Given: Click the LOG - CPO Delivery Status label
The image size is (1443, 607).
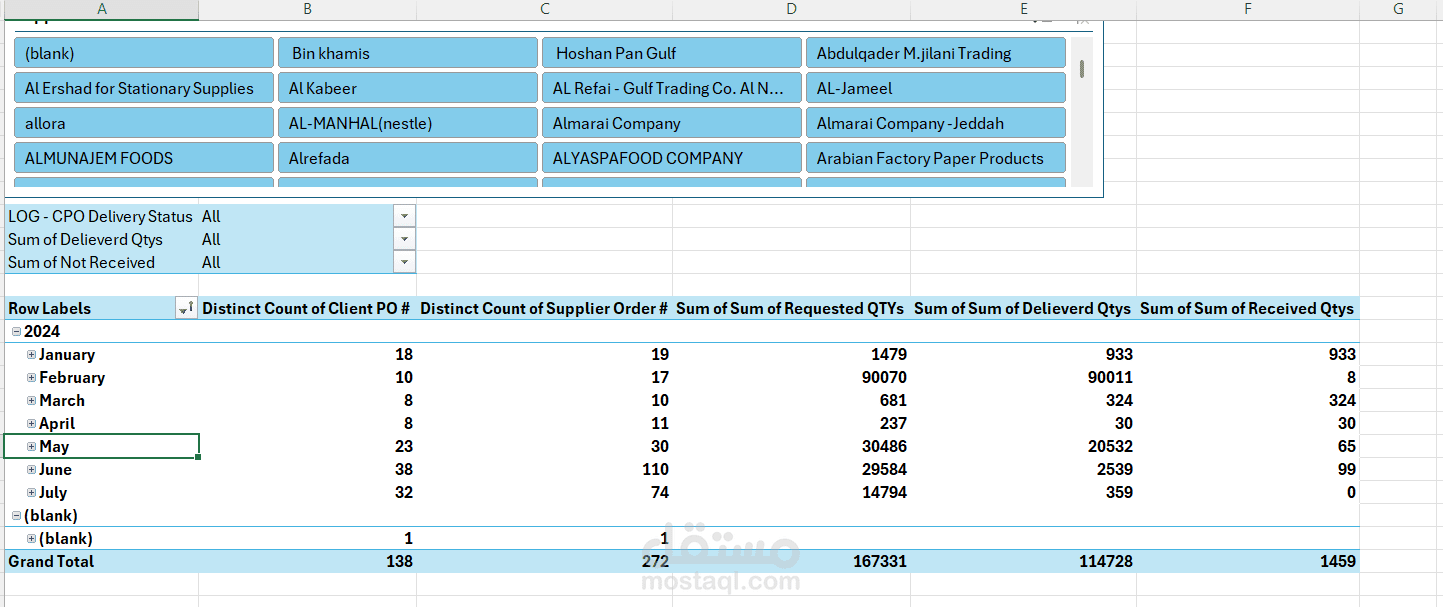Looking at the screenshot, I should click(100, 216).
